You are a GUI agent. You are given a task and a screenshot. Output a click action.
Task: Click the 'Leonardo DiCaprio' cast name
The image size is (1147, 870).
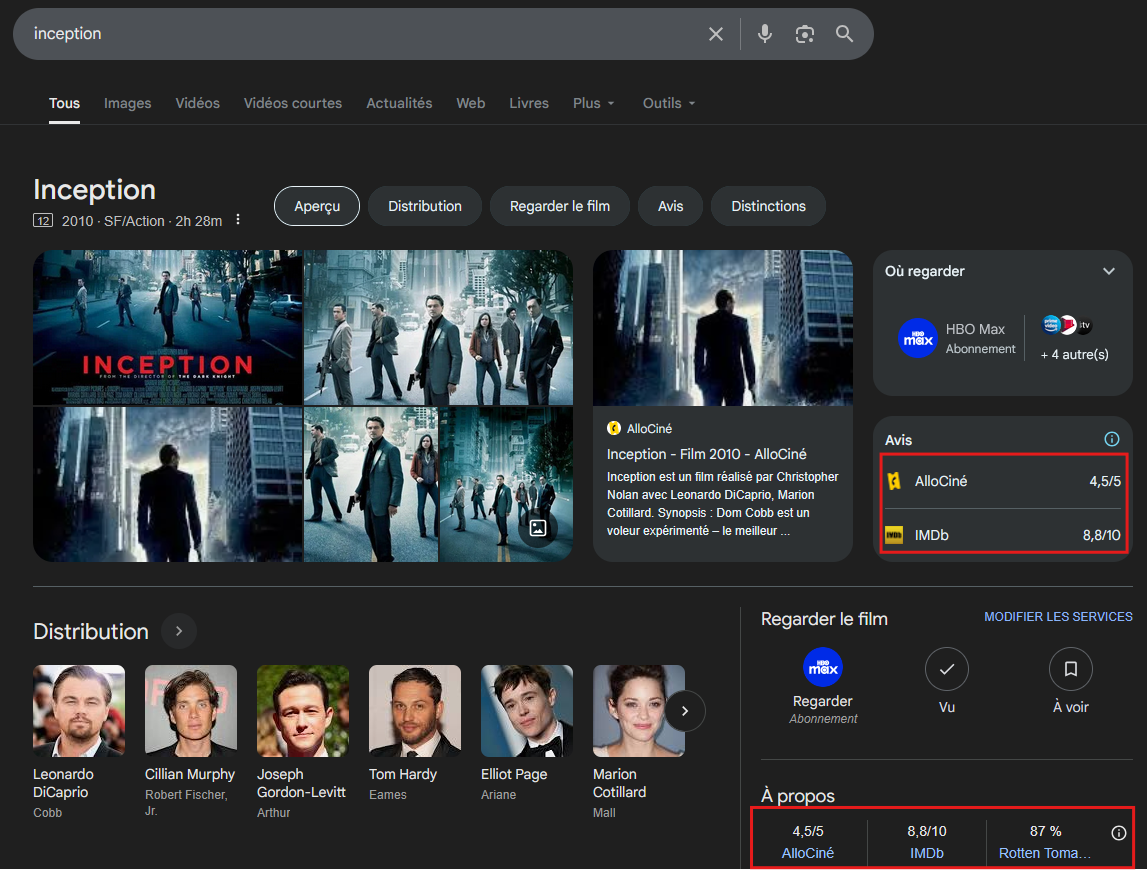pyautogui.click(x=64, y=783)
